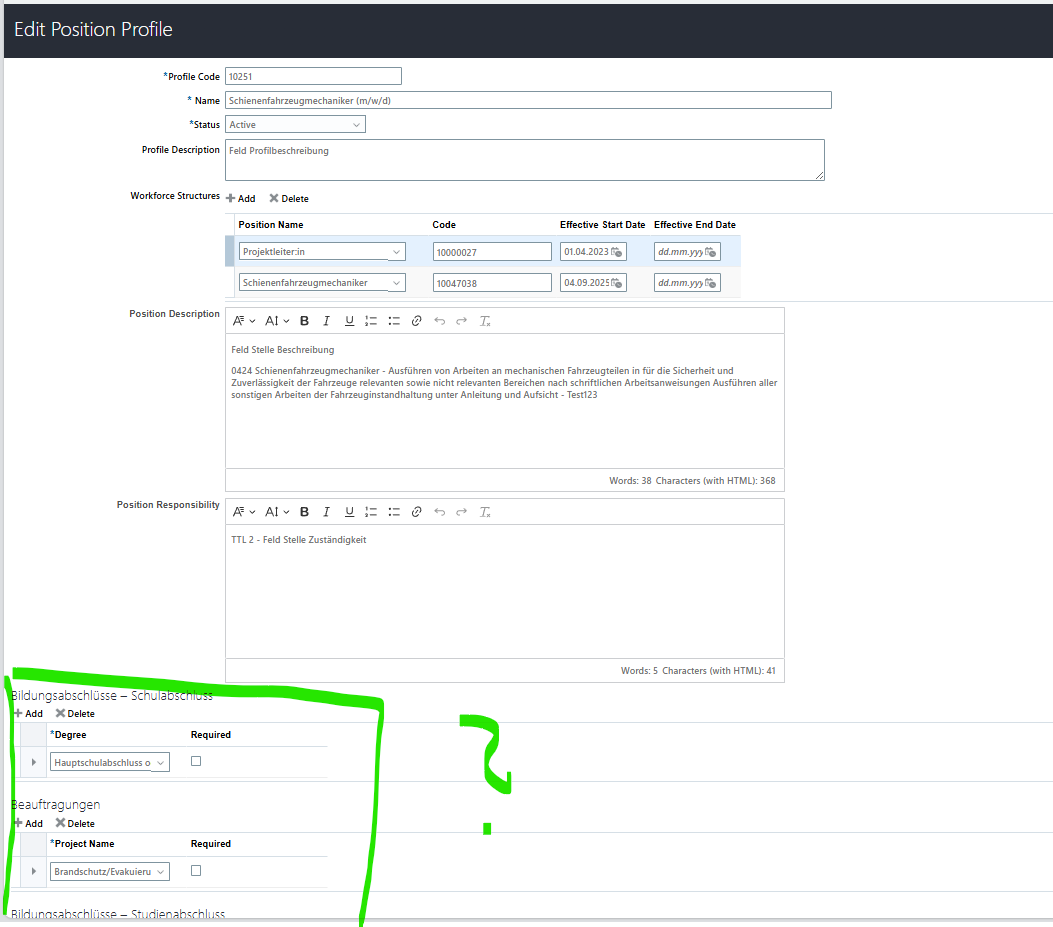1053x927 pixels.
Task: Open Schienenfahrzeugmechaniker position name dropdown
Action: [322, 282]
